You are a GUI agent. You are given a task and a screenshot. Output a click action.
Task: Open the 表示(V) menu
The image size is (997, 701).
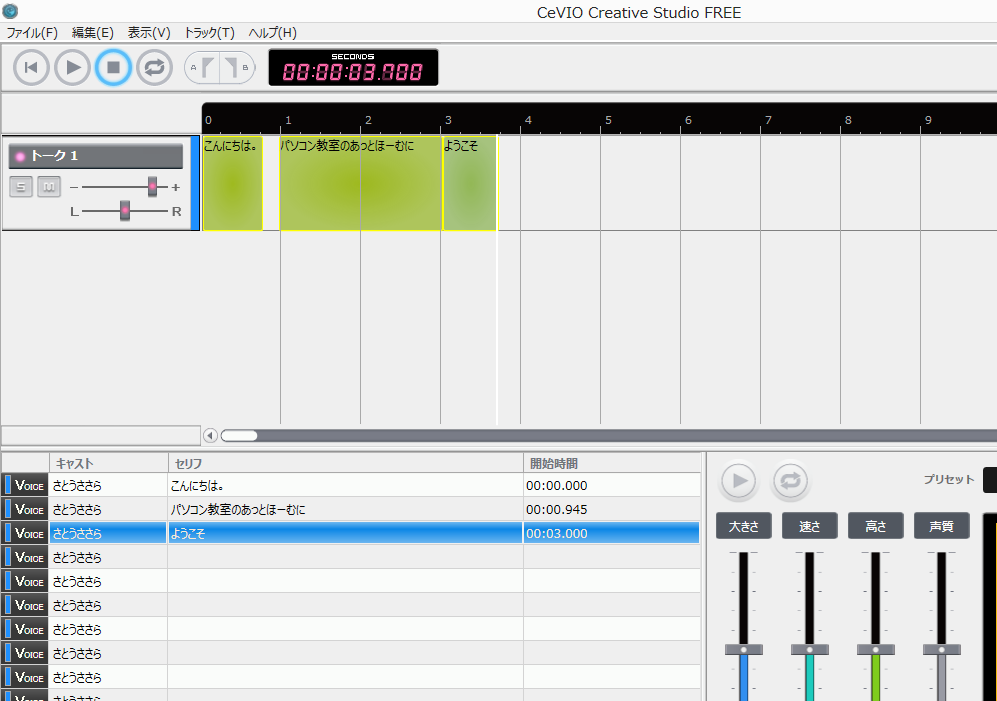(149, 33)
